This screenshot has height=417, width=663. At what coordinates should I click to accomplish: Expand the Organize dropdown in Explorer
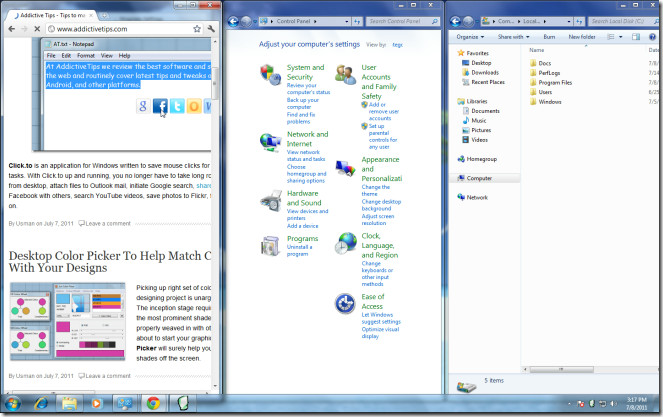pos(470,37)
